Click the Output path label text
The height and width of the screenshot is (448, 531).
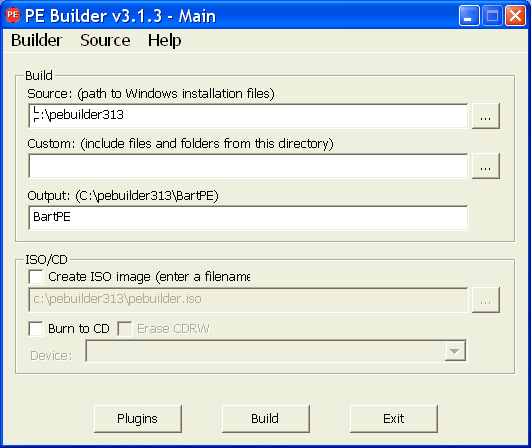pos(123,196)
